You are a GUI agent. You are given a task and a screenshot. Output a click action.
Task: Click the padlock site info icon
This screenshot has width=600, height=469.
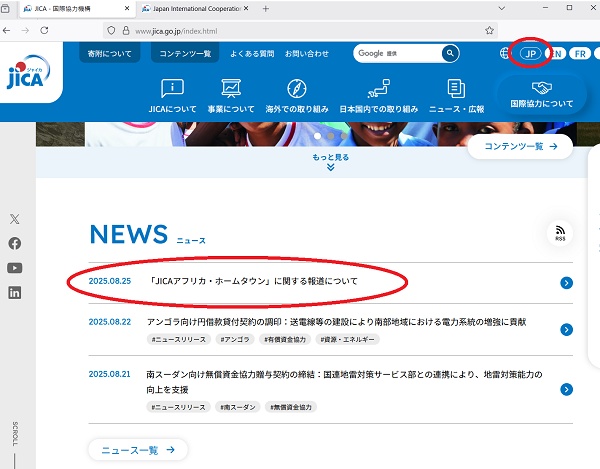126,31
